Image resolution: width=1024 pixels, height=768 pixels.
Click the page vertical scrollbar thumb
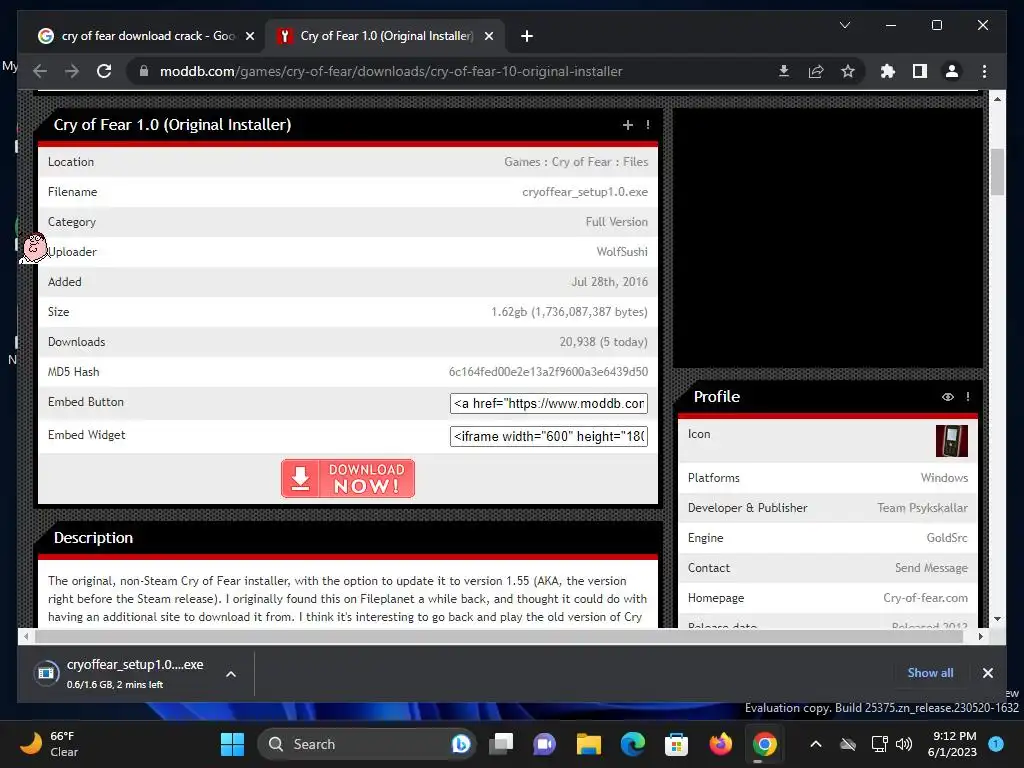click(997, 172)
